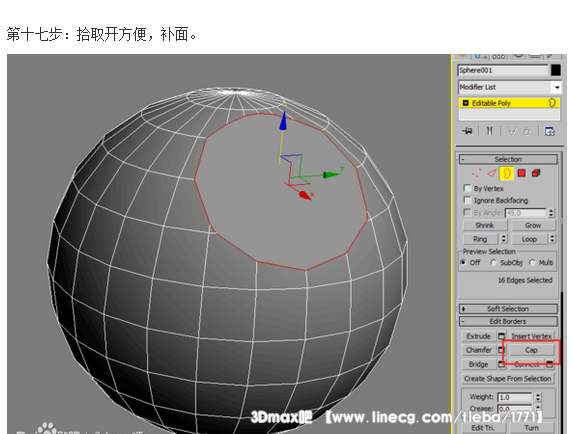Select Element sub-object level icon
Viewport: 572px width, 434px height.
[536, 173]
